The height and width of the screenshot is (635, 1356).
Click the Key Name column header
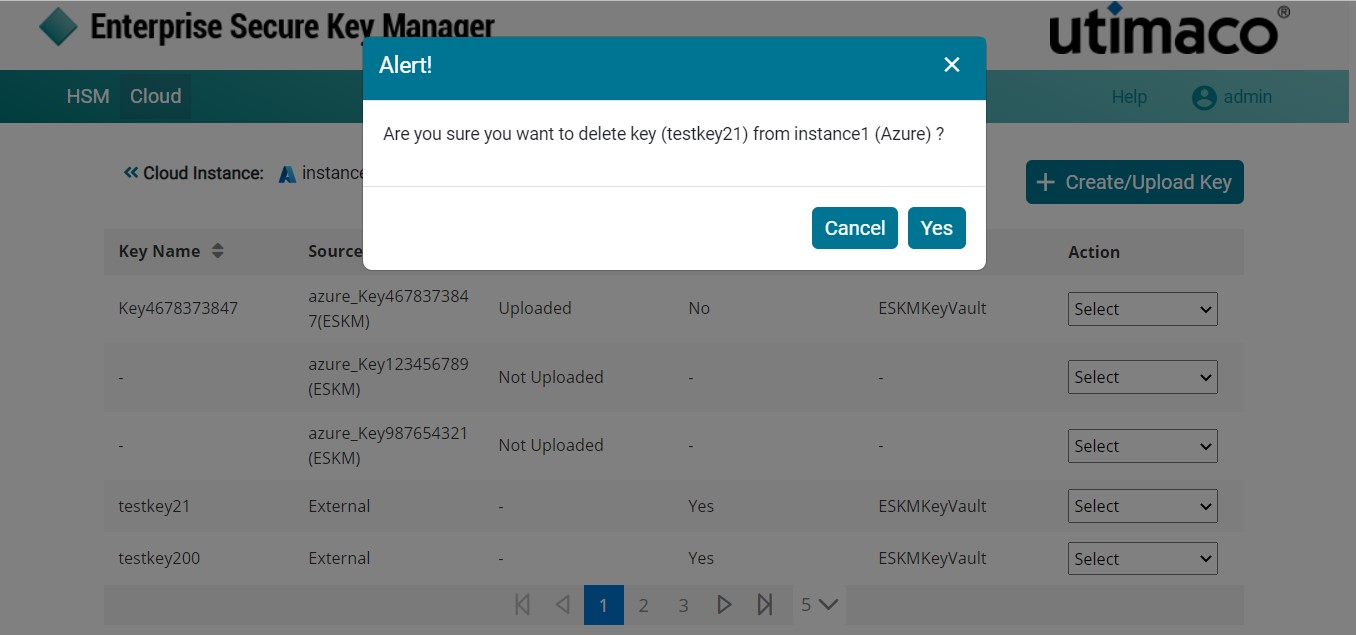pos(159,251)
